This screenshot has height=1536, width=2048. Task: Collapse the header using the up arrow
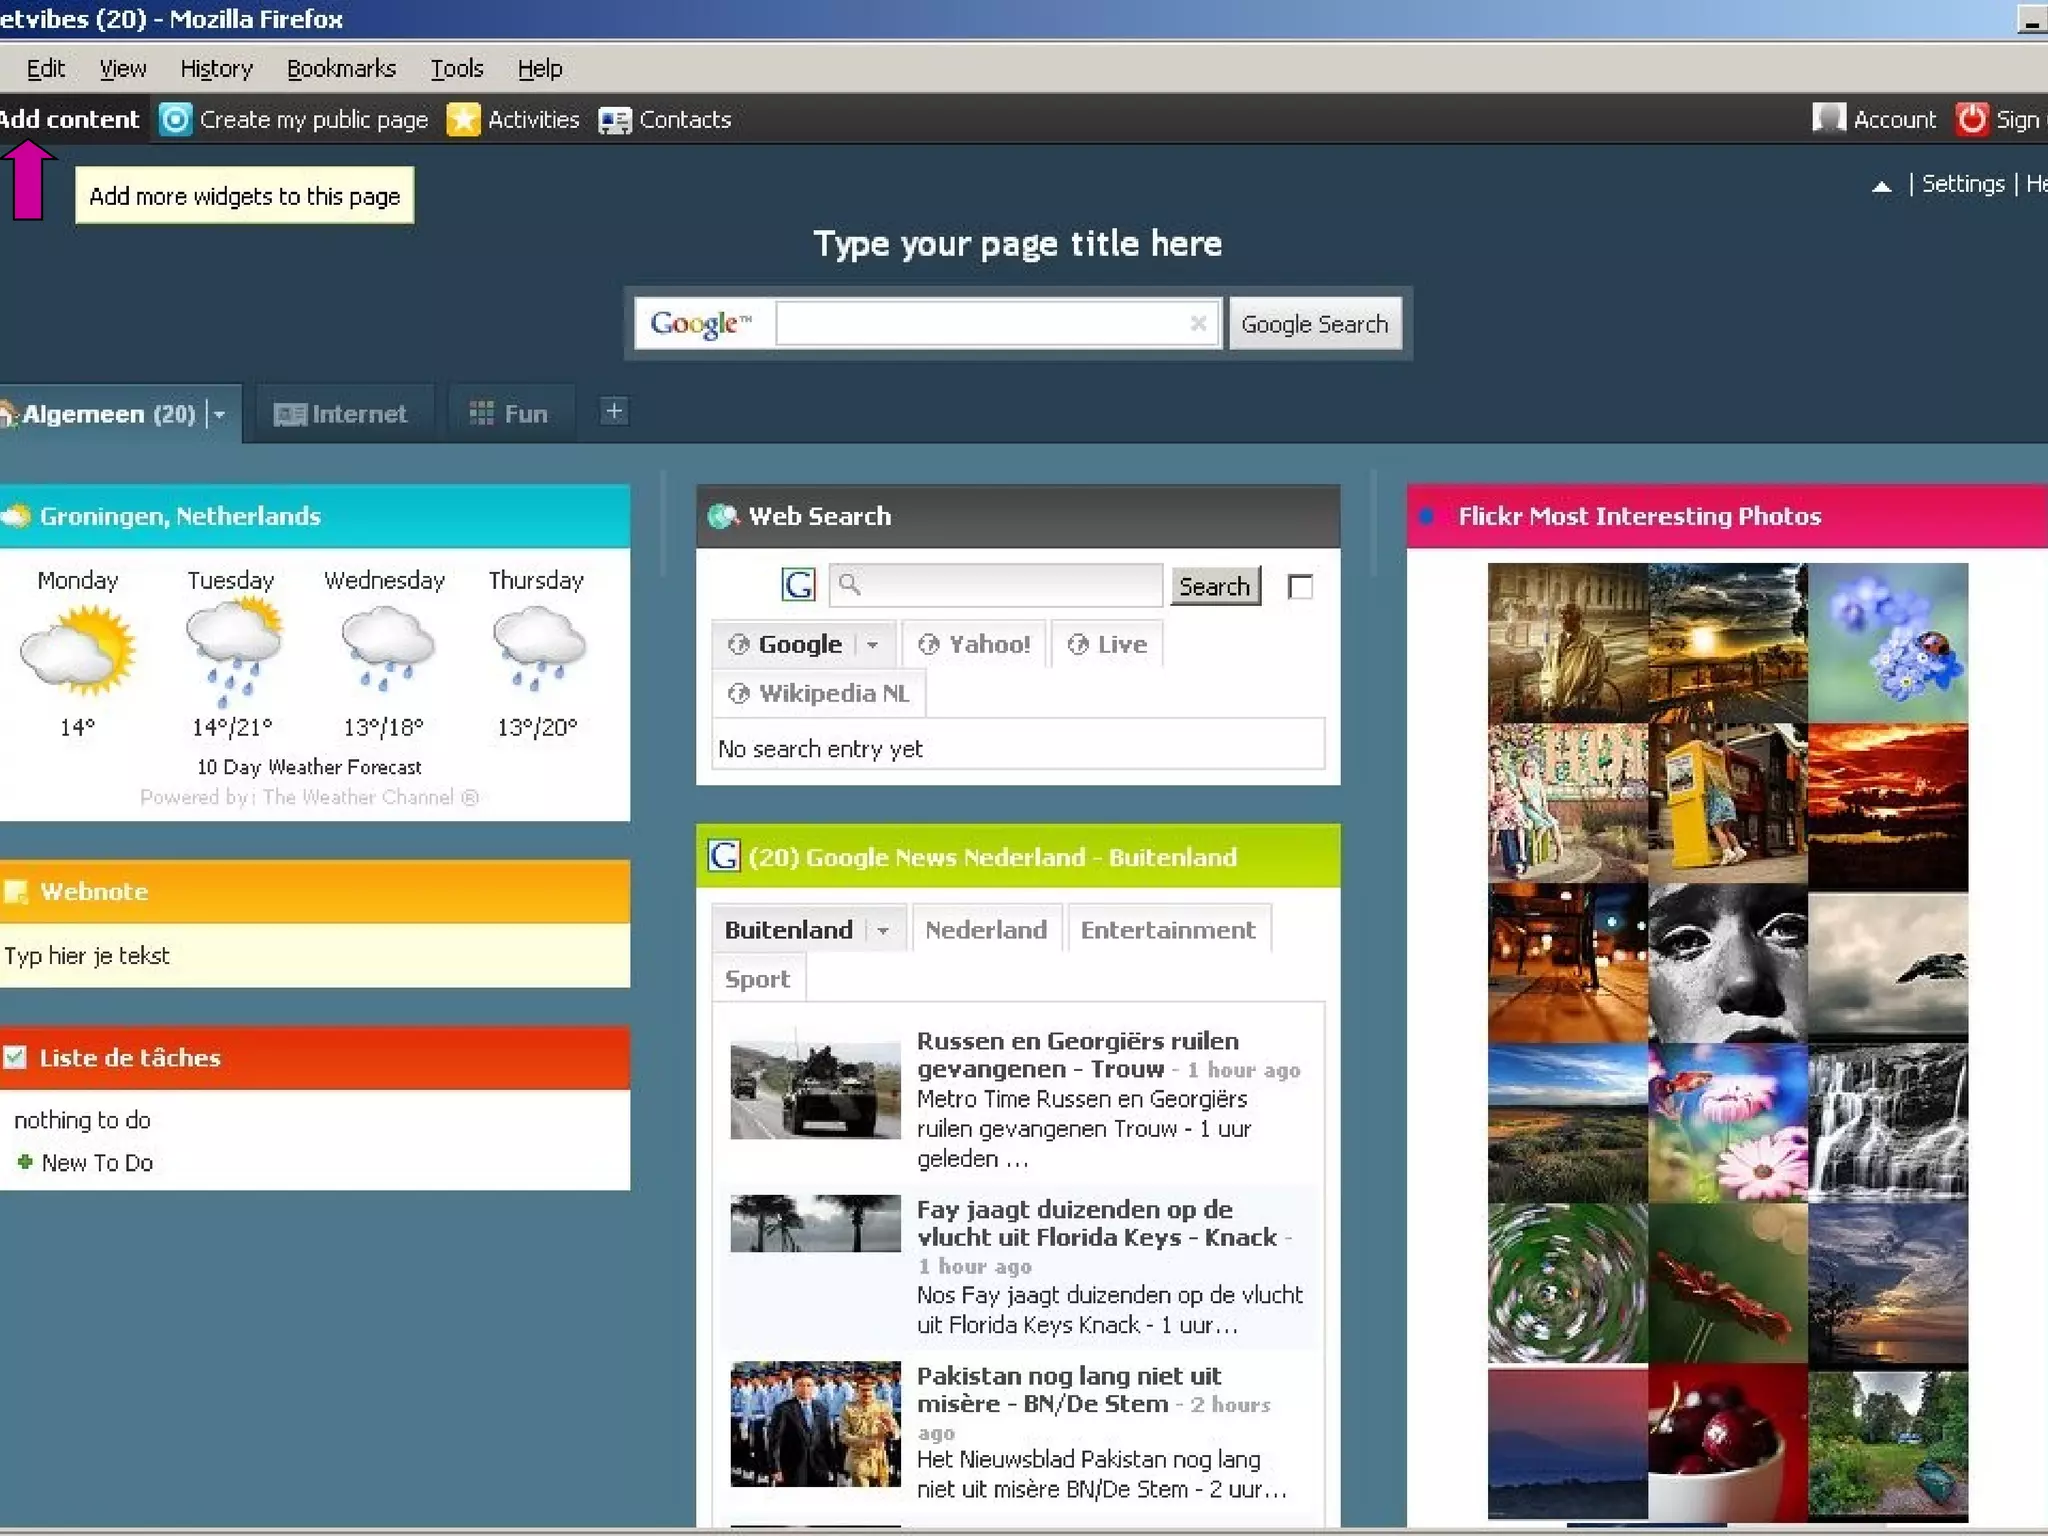point(1881,186)
